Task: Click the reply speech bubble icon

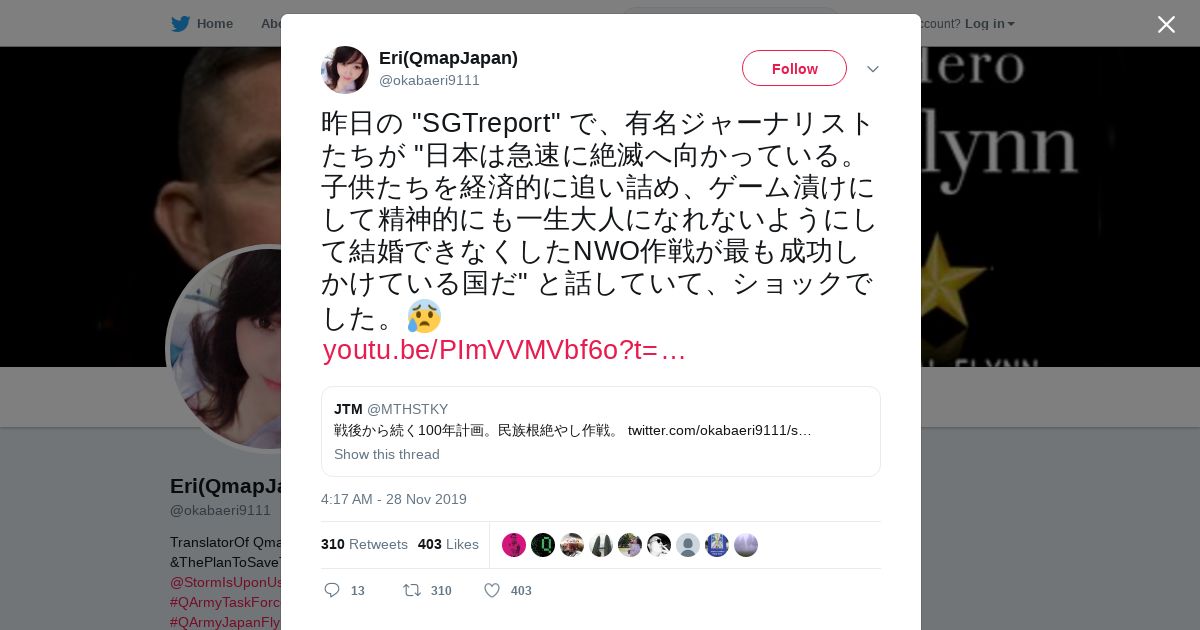Action: (332, 590)
